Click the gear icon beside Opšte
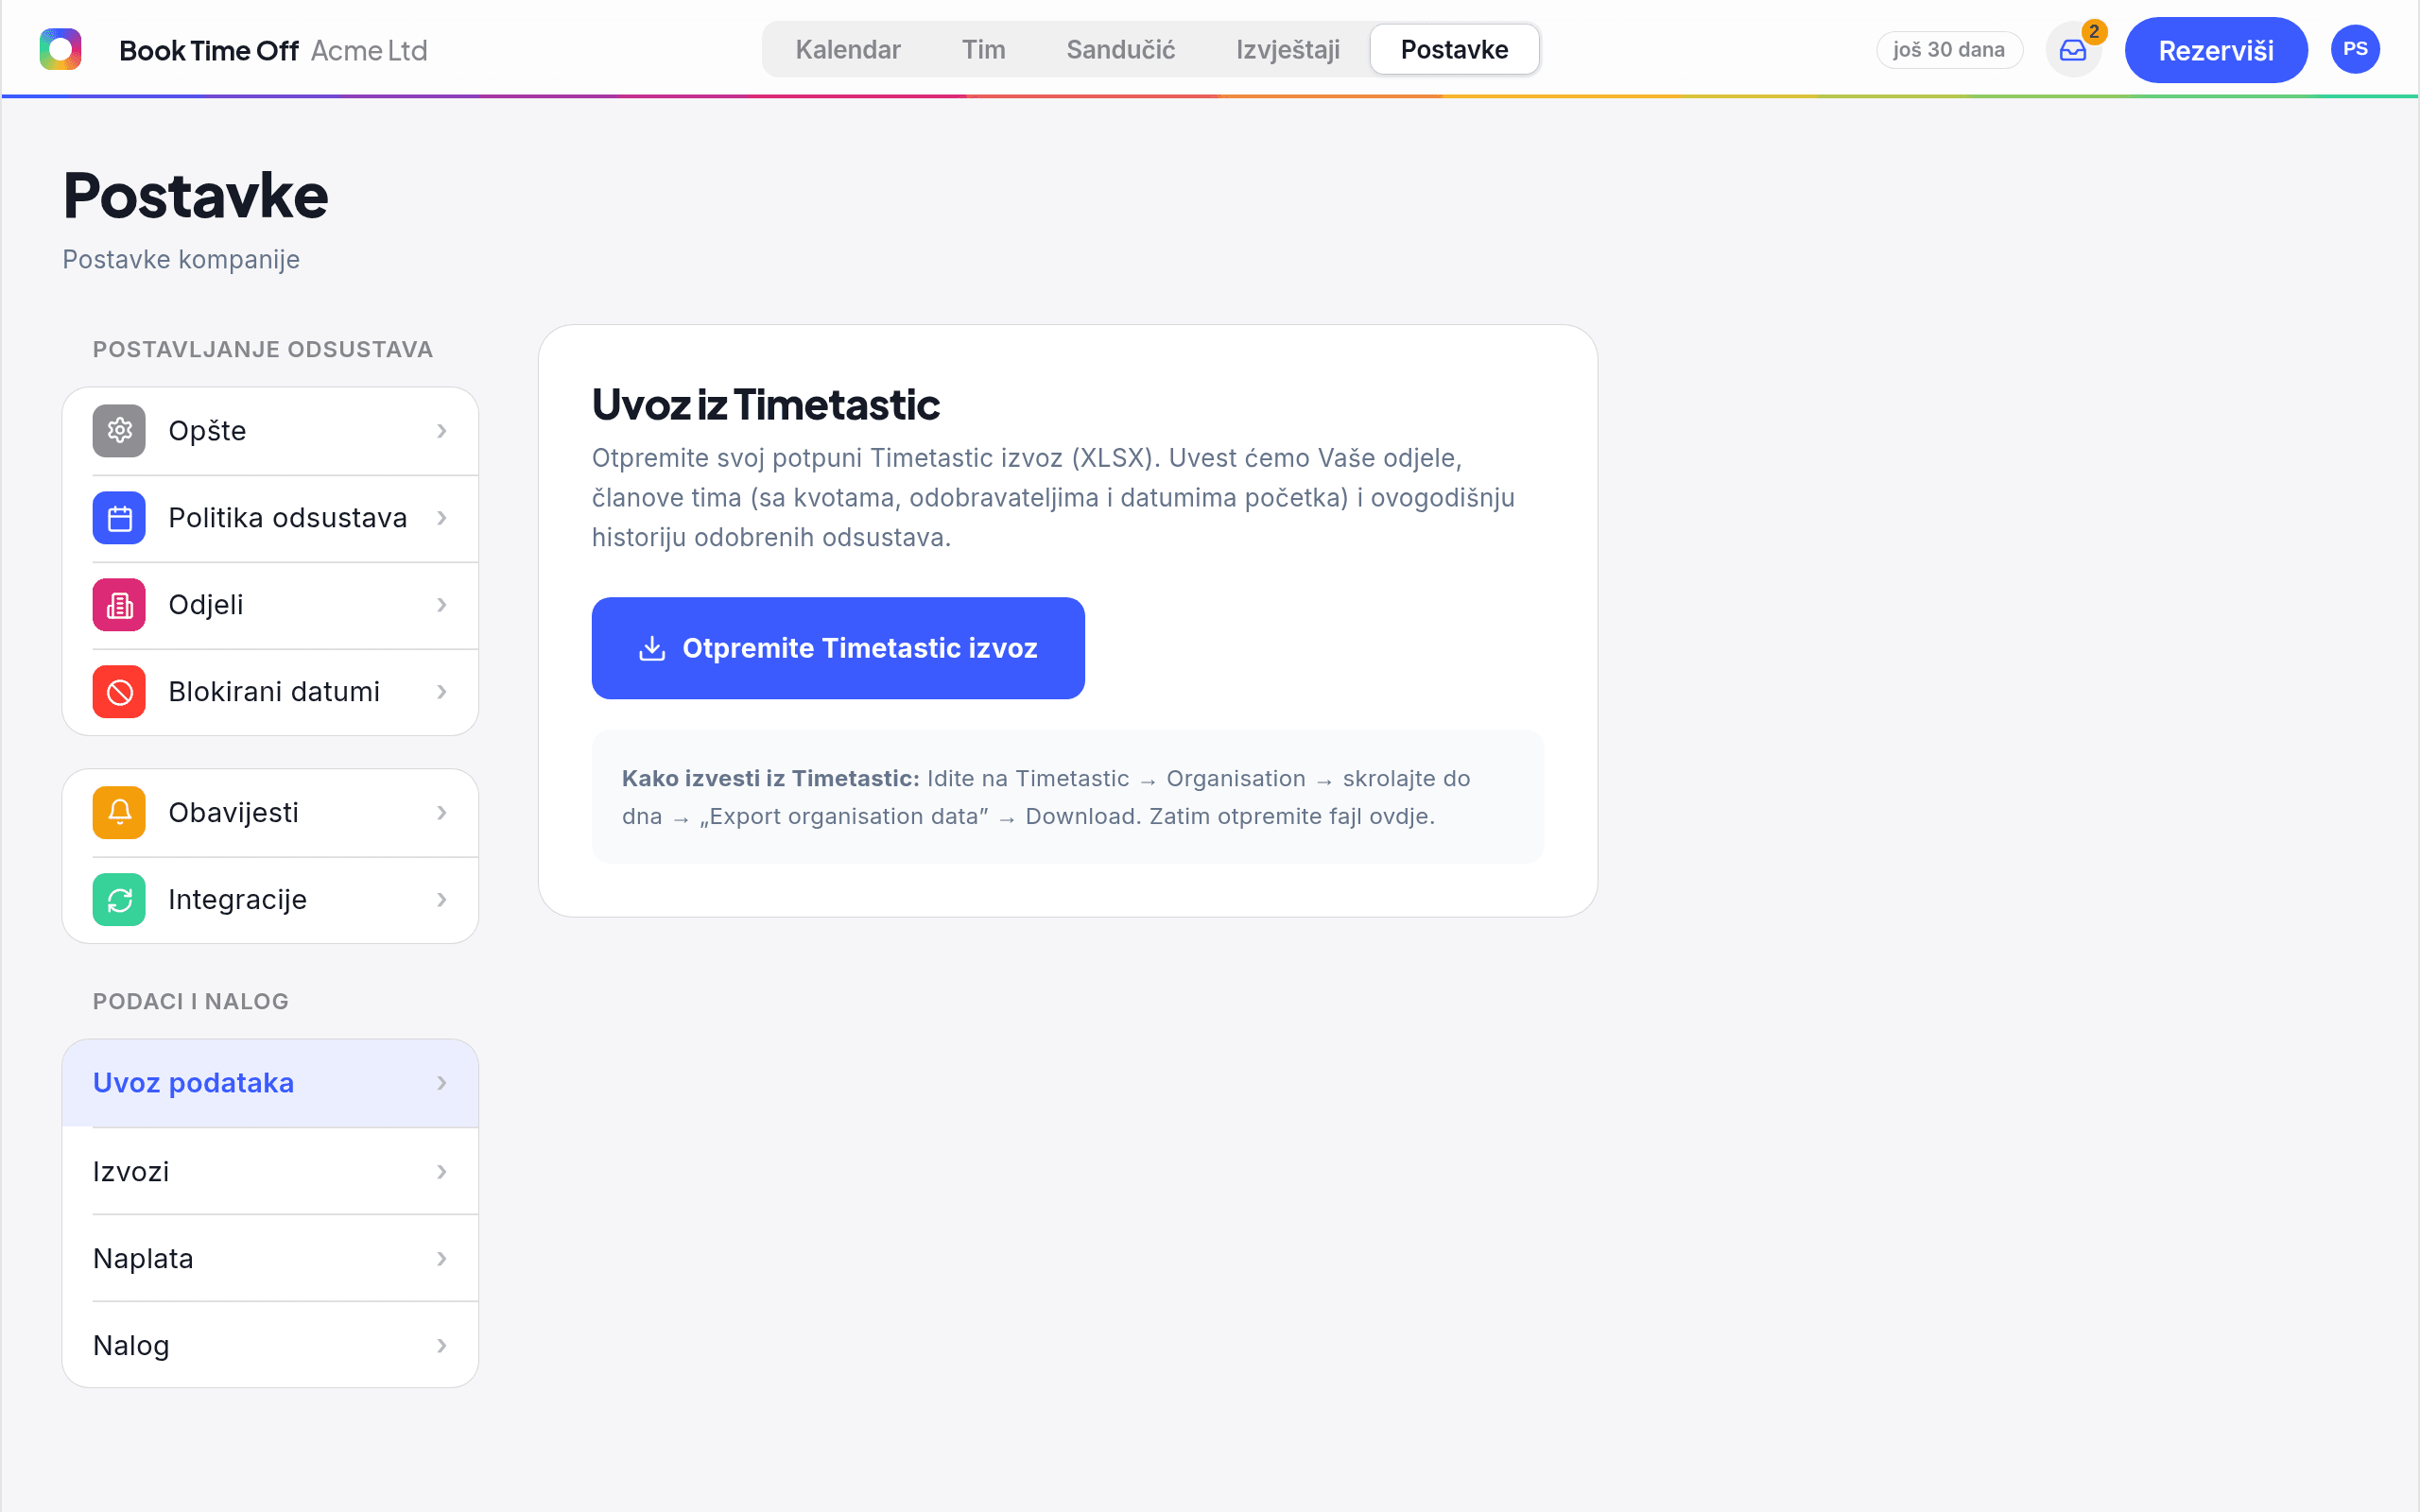The height and width of the screenshot is (1512, 2420). pyautogui.click(x=119, y=431)
